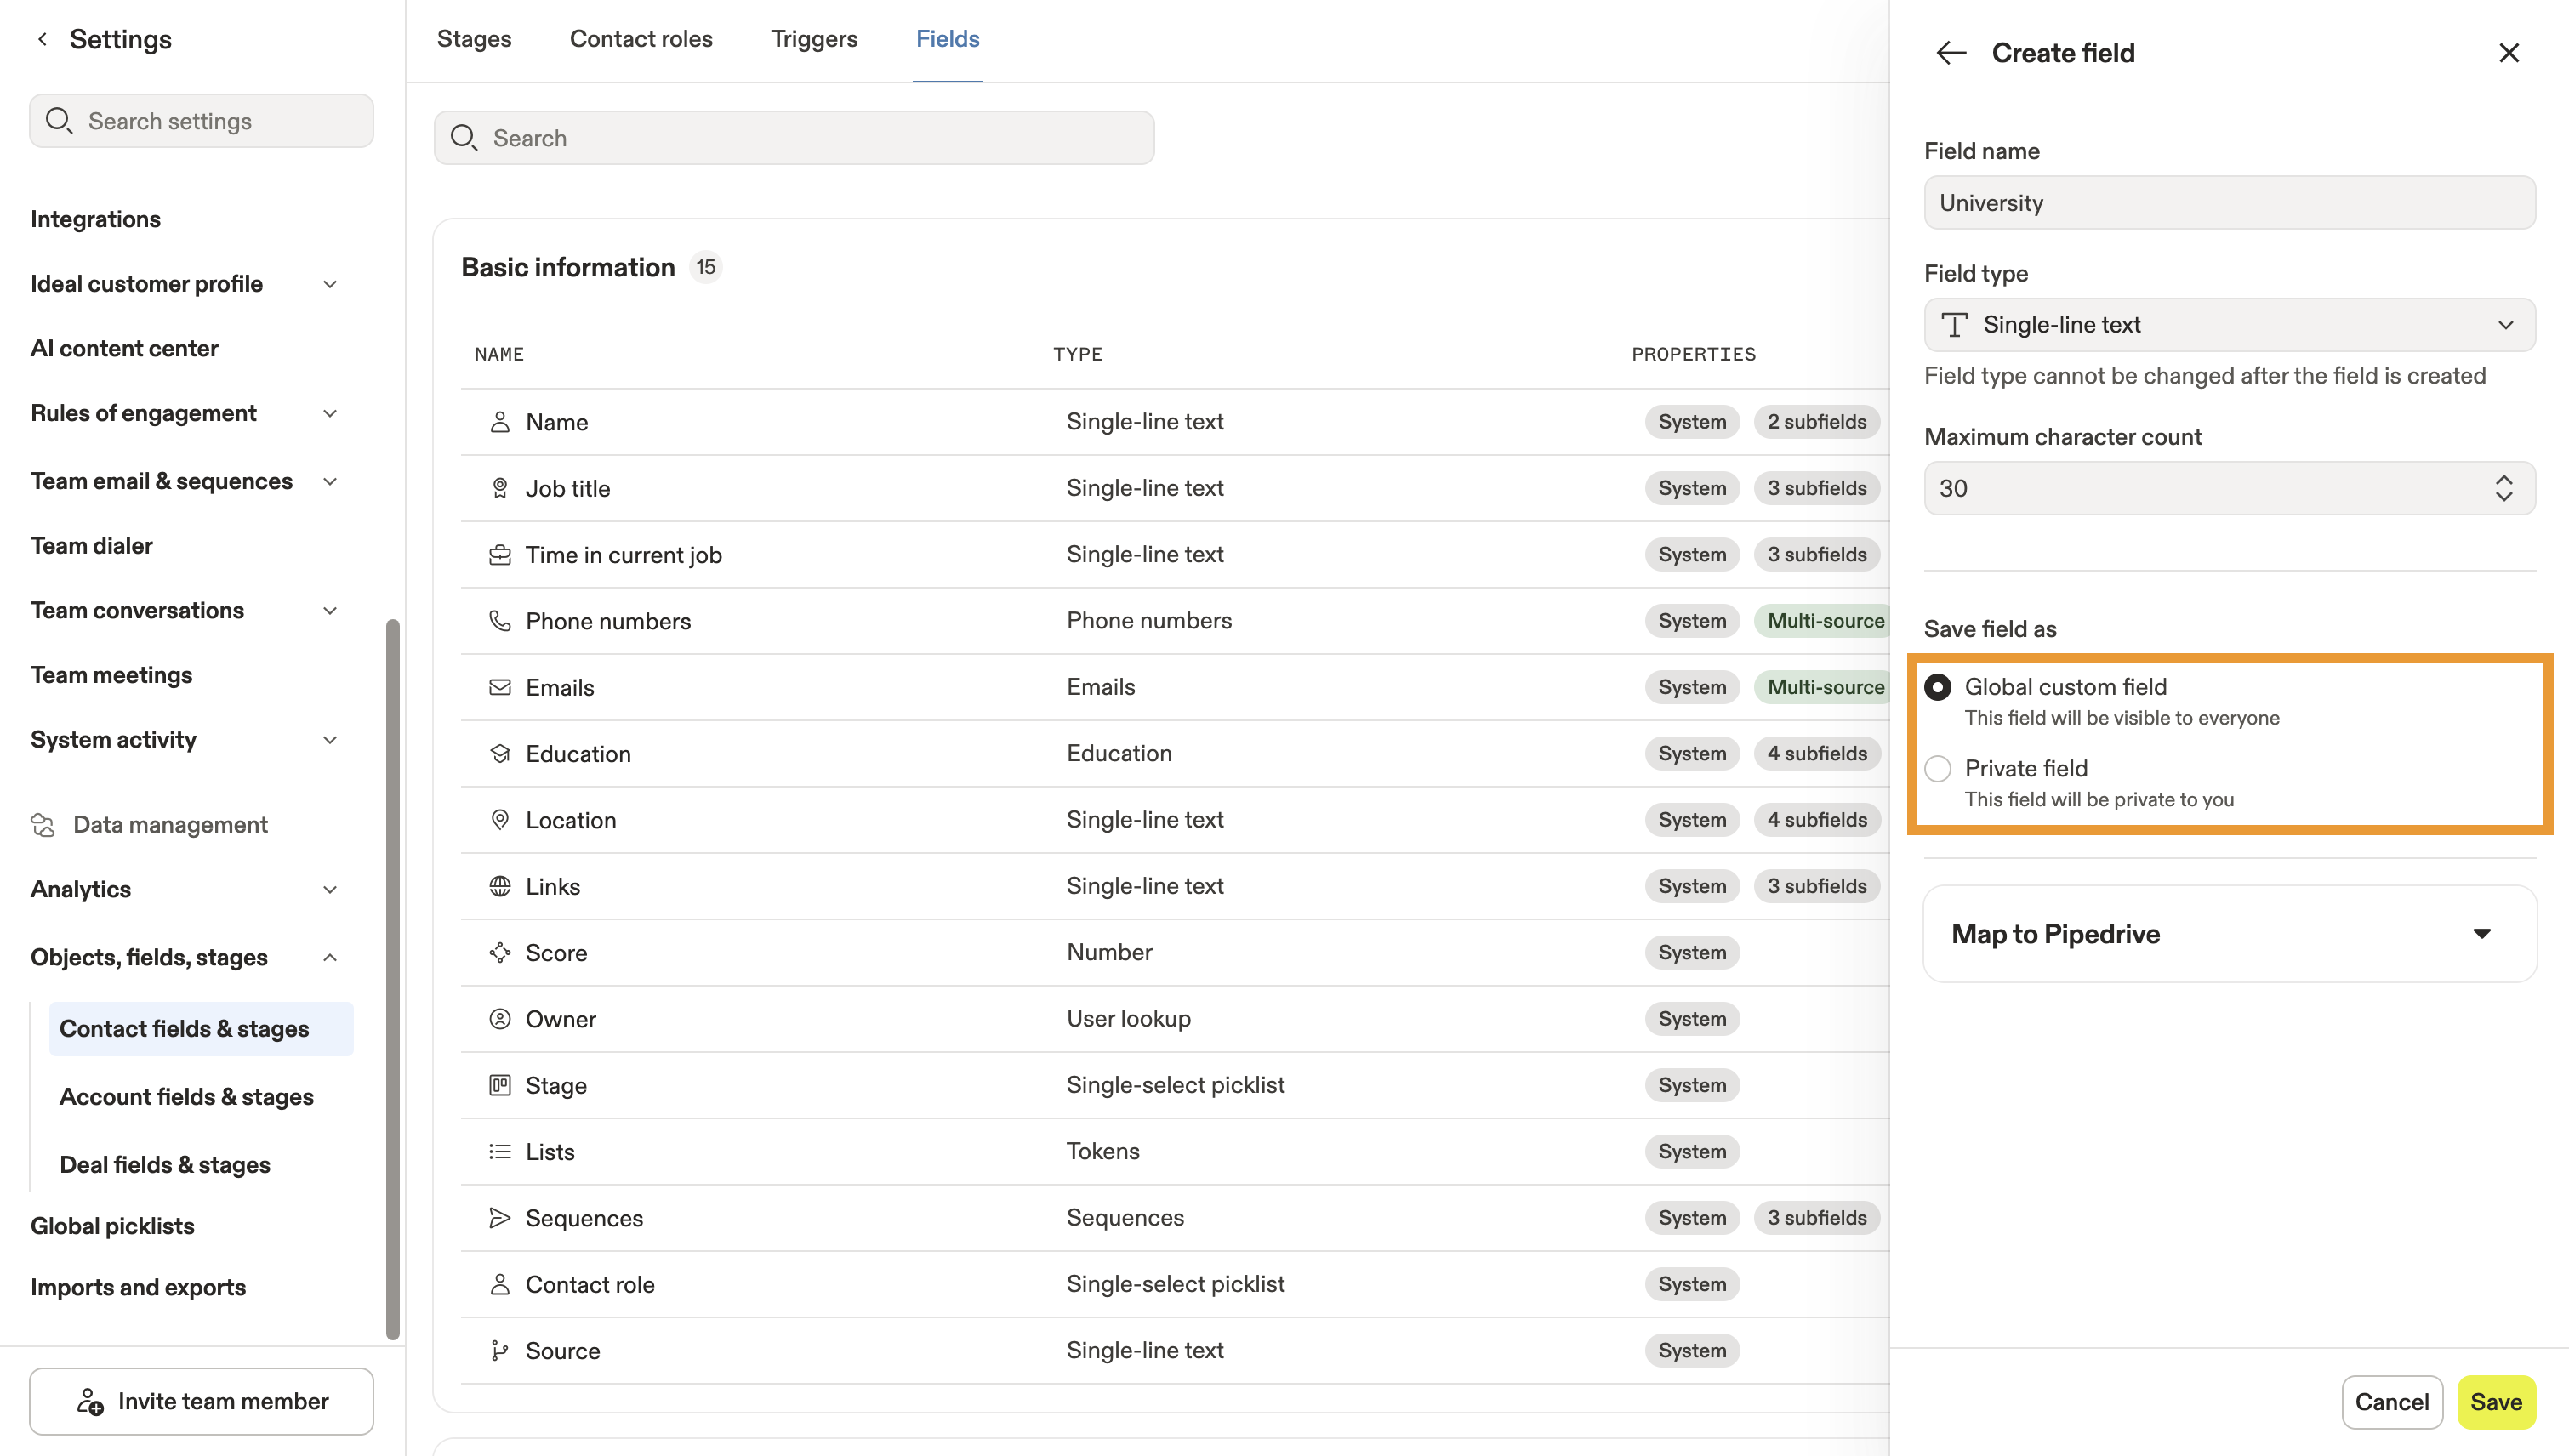Expand Ideal customer profile section

pyautogui.click(x=330, y=284)
